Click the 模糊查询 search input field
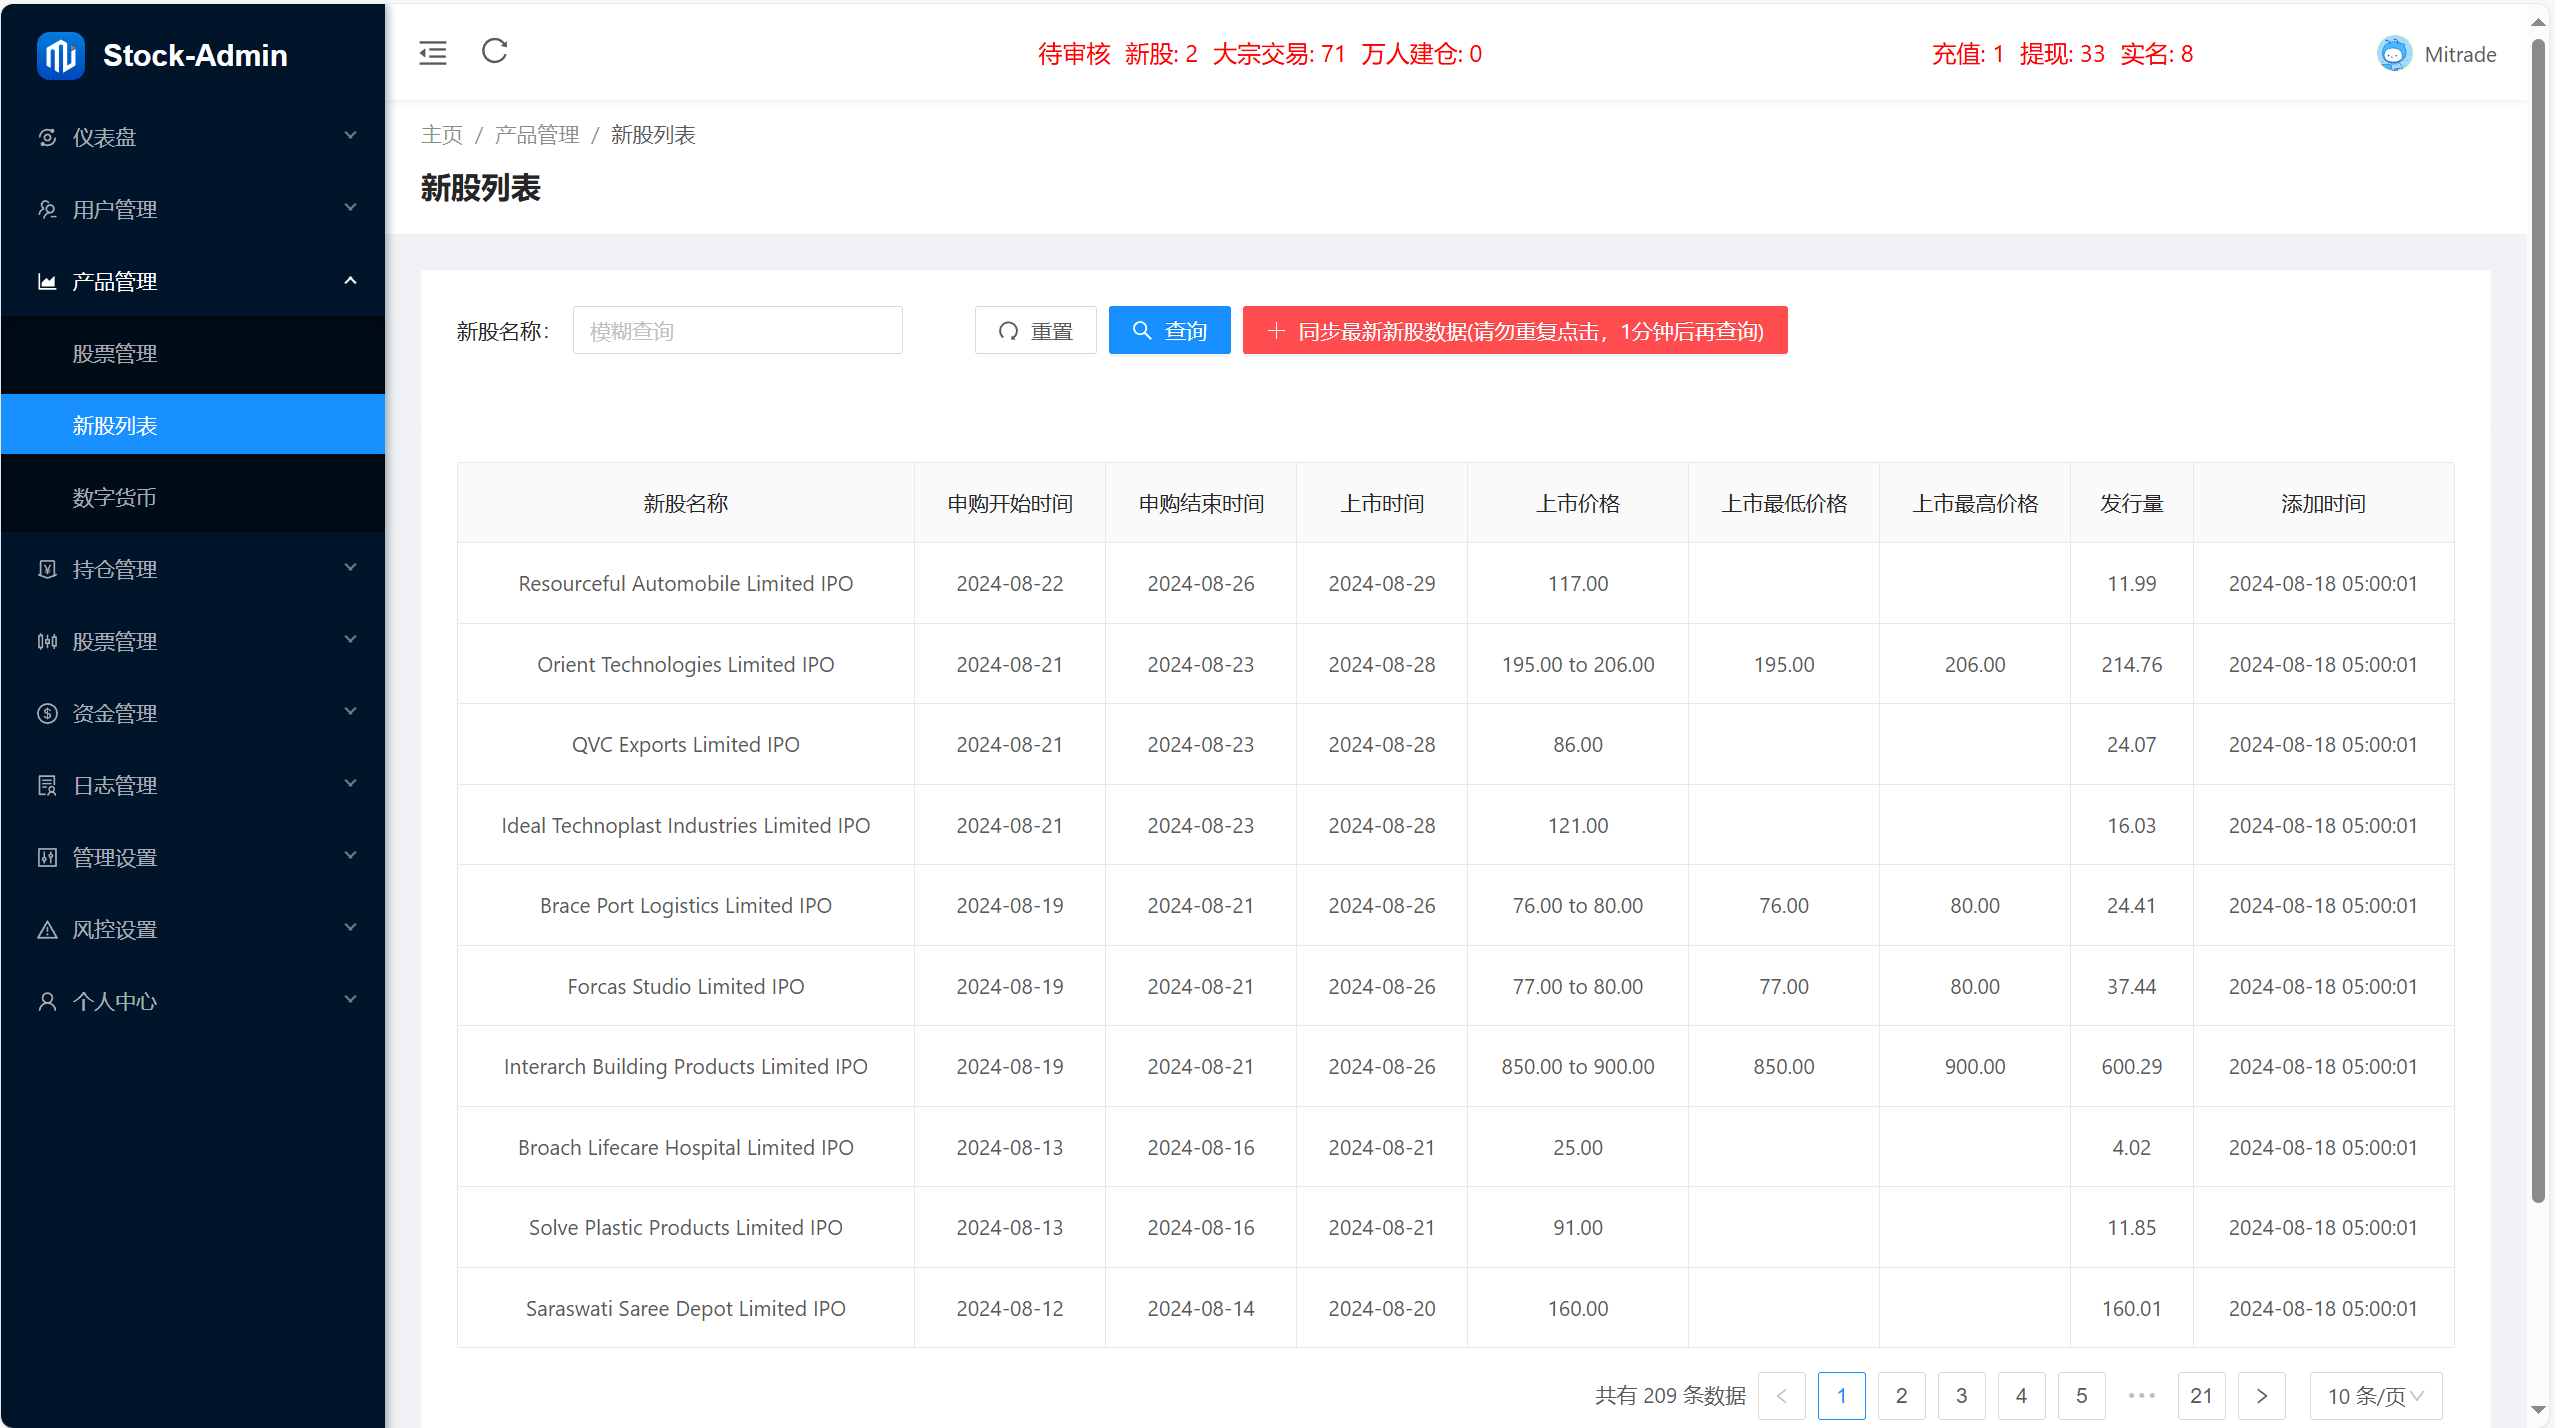Image resolution: width=2555 pixels, height=1428 pixels. [x=737, y=330]
